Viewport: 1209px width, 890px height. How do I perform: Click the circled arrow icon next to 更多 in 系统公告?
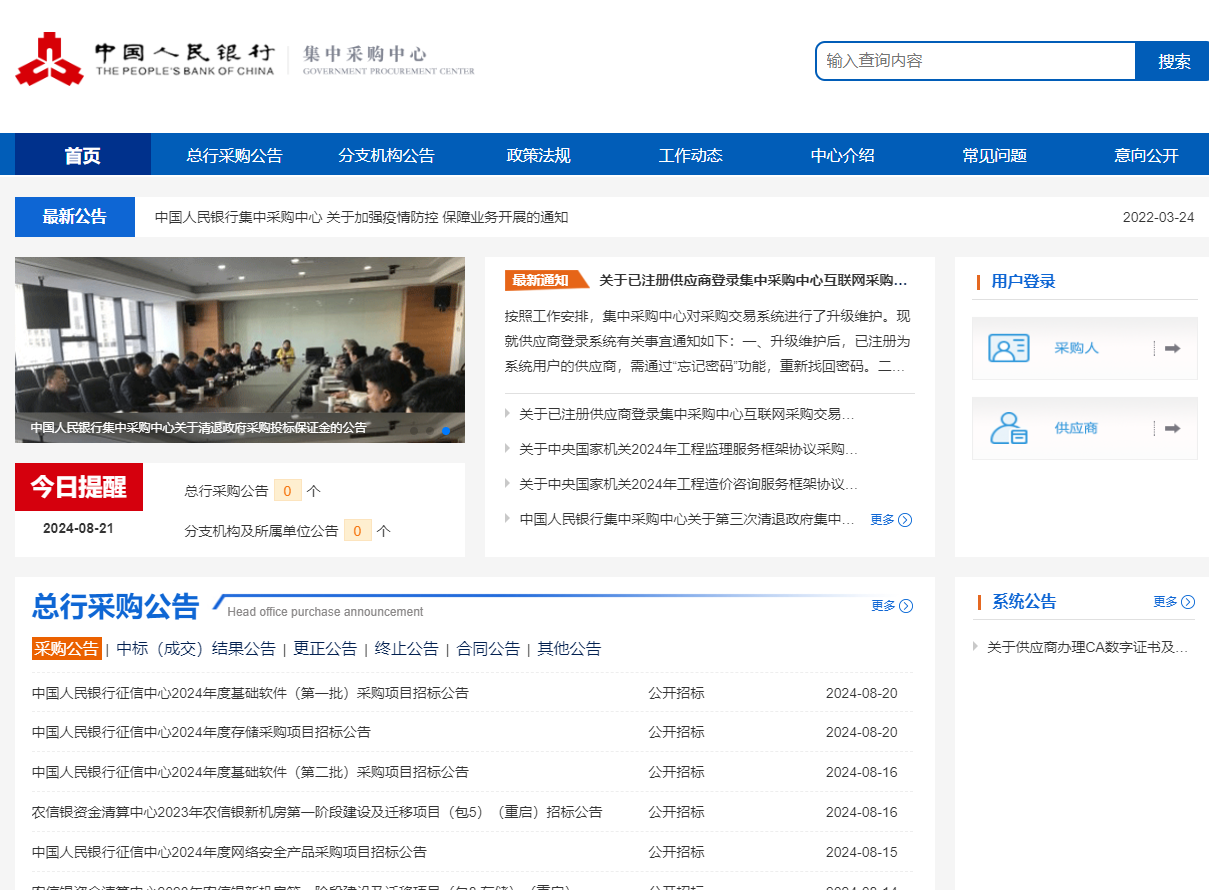1188,601
